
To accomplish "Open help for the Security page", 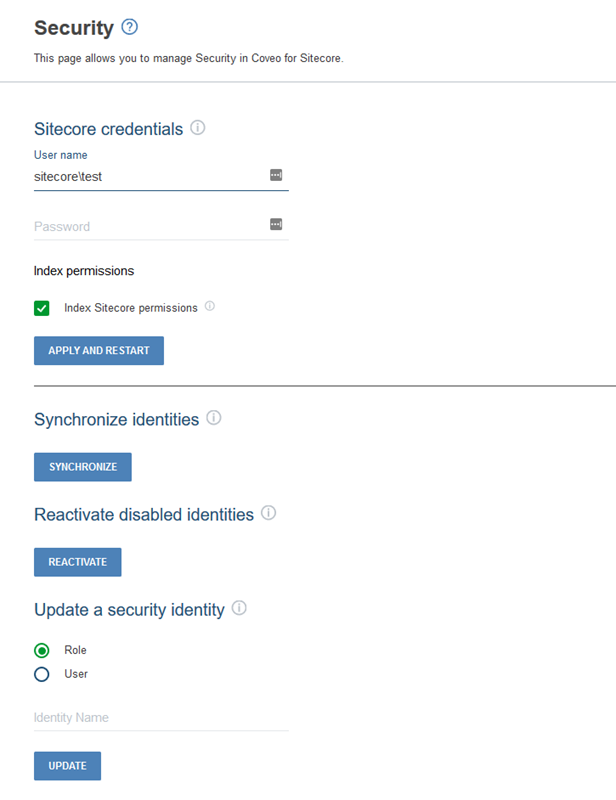I will coord(129,28).
